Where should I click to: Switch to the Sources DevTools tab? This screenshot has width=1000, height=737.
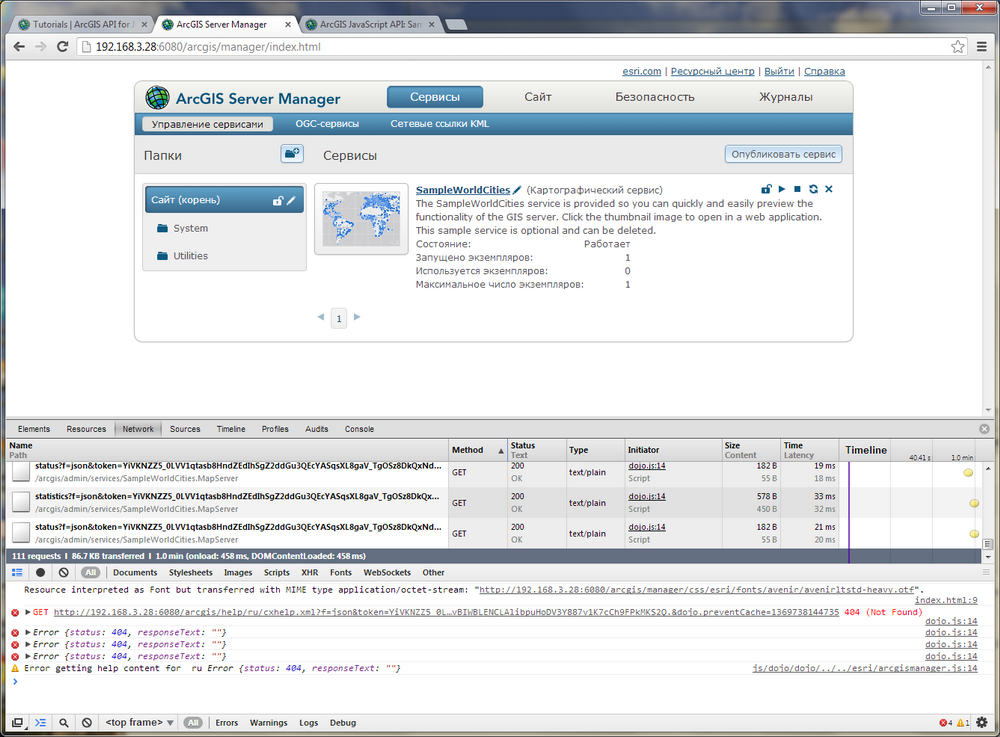[x=185, y=429]
